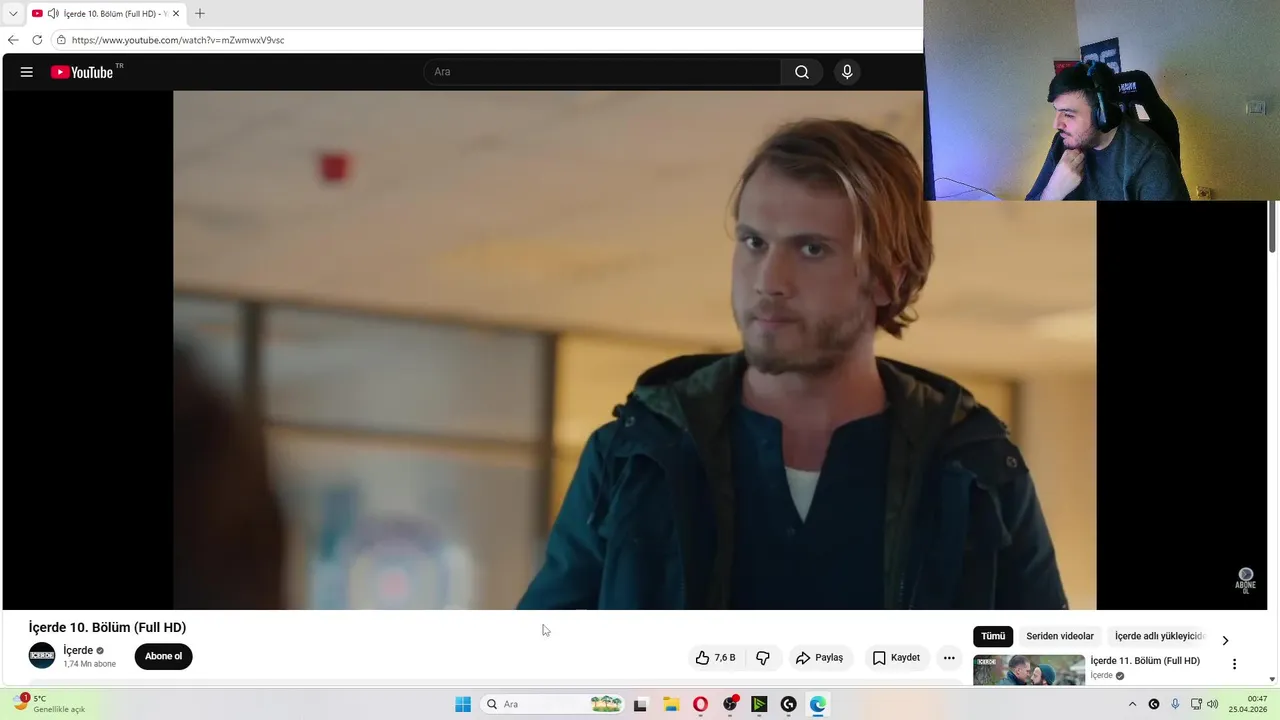Click the 1,74 Mn abone subscriber count
The image size is (1280, 720).
click(x=90, y=664)
